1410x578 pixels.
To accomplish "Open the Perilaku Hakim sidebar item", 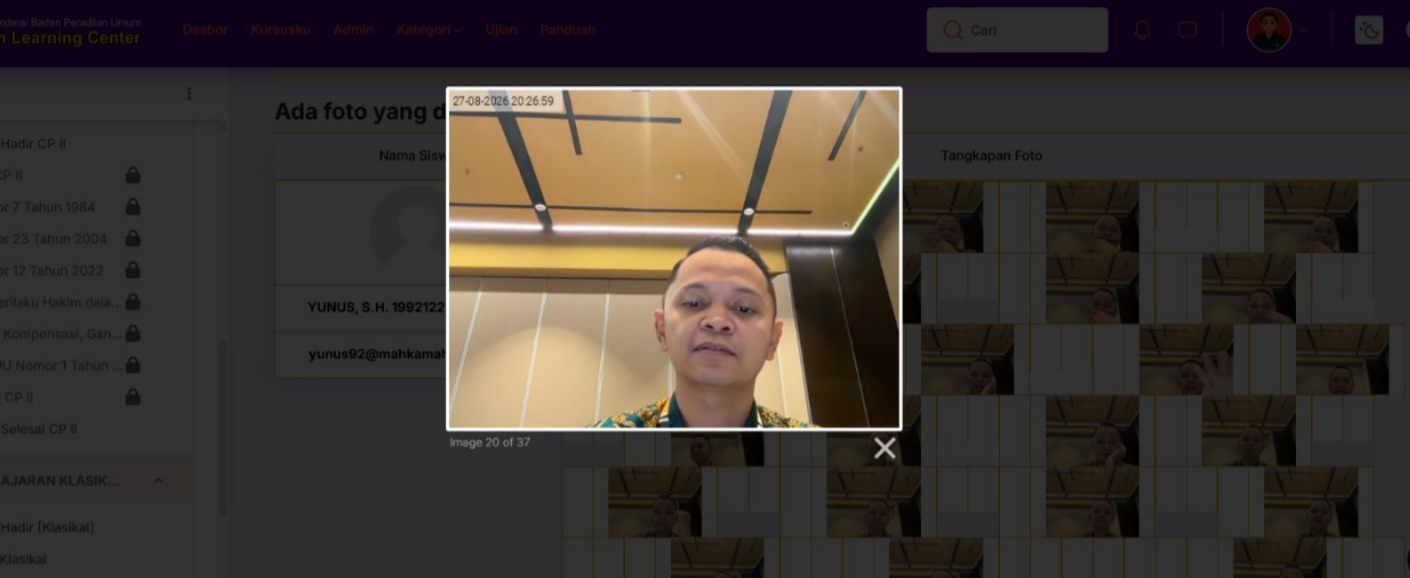I will pos(61,302).
